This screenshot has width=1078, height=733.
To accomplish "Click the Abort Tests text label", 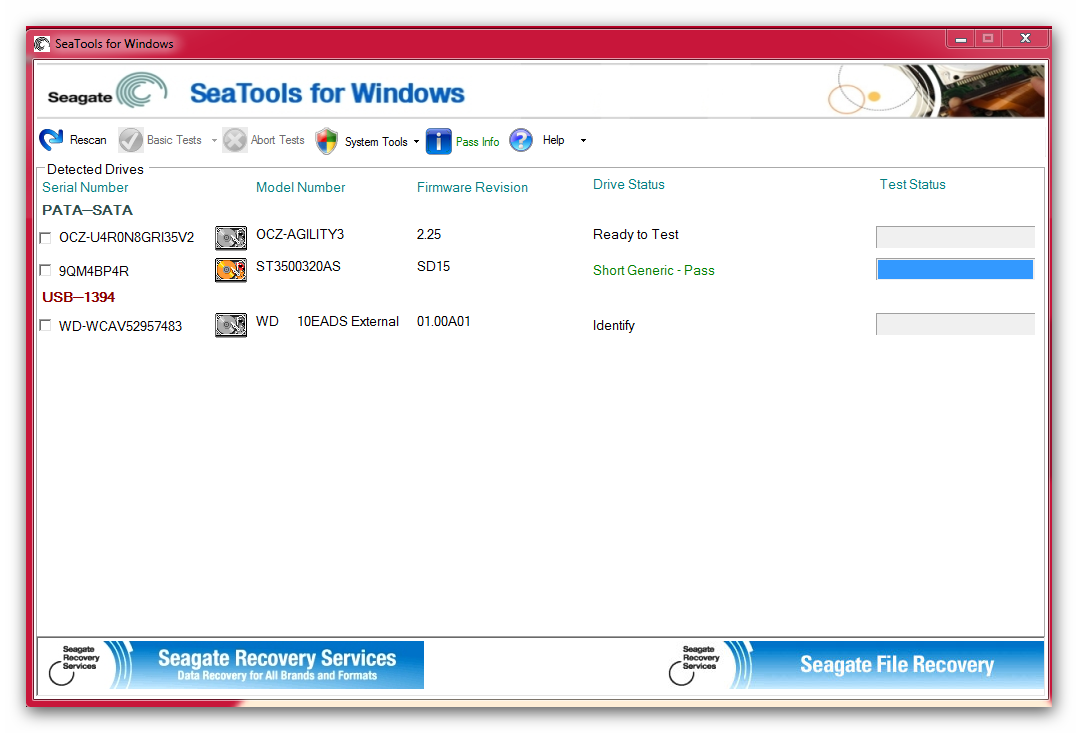I will coord(277,140).
